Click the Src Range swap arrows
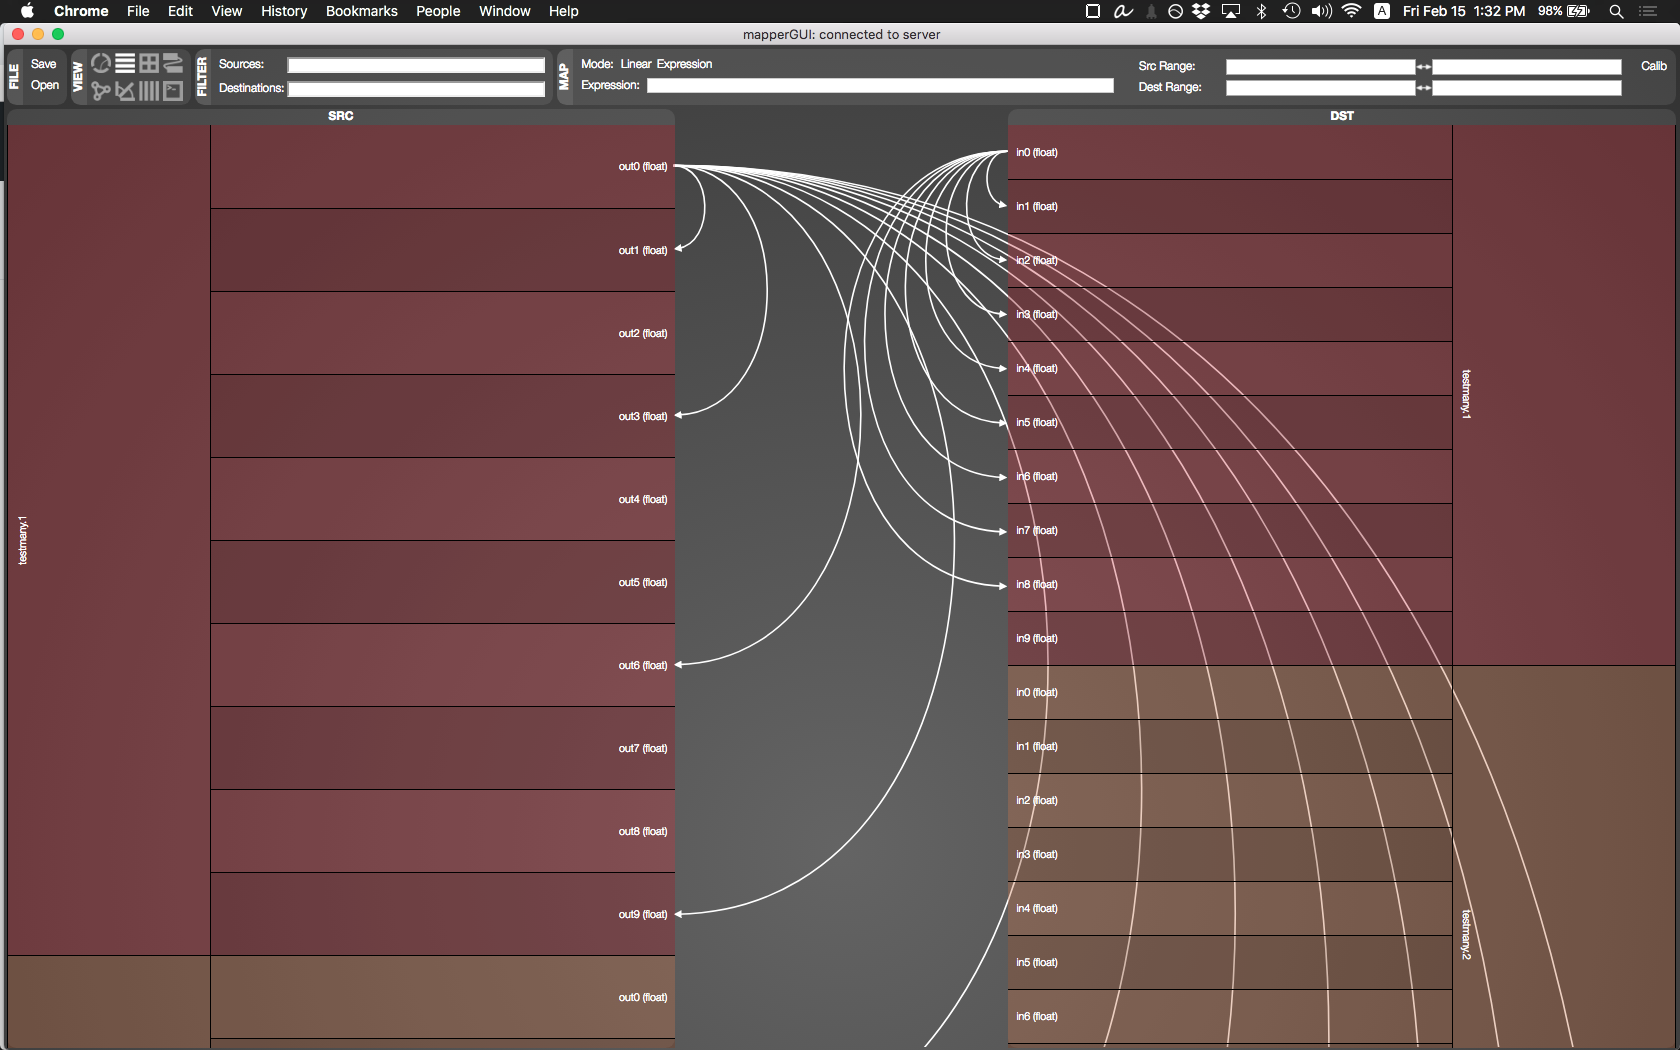 [1422, 67]
